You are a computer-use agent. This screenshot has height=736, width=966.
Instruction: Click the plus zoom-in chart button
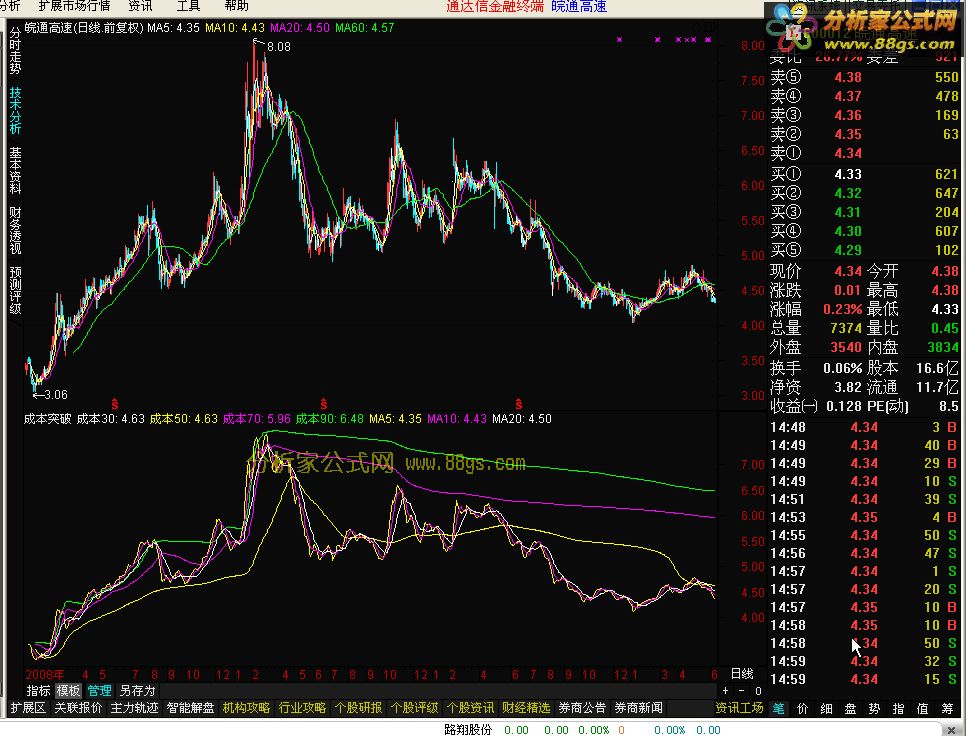725,691
